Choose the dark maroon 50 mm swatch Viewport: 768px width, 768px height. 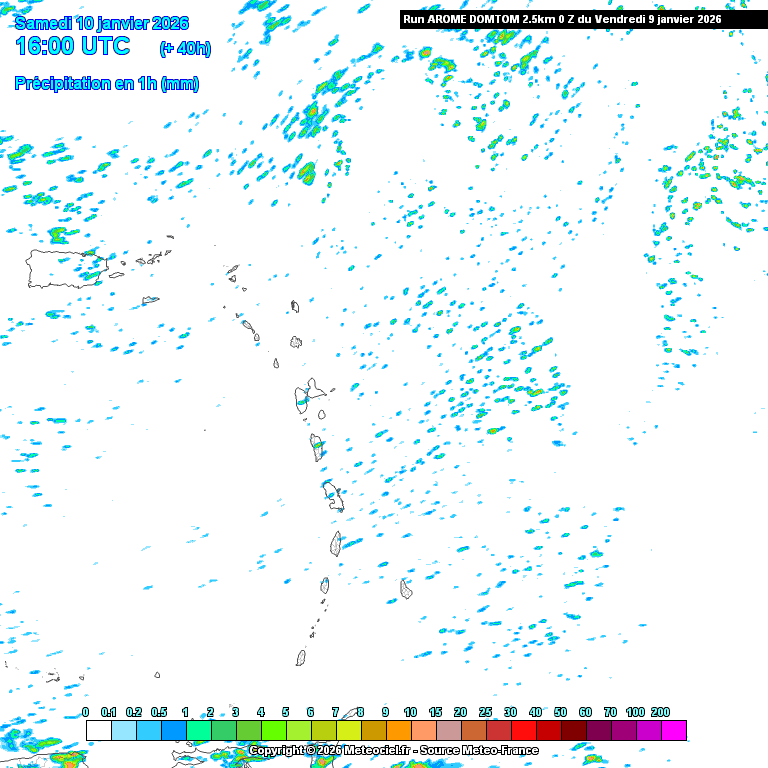(x=573, y=730)
